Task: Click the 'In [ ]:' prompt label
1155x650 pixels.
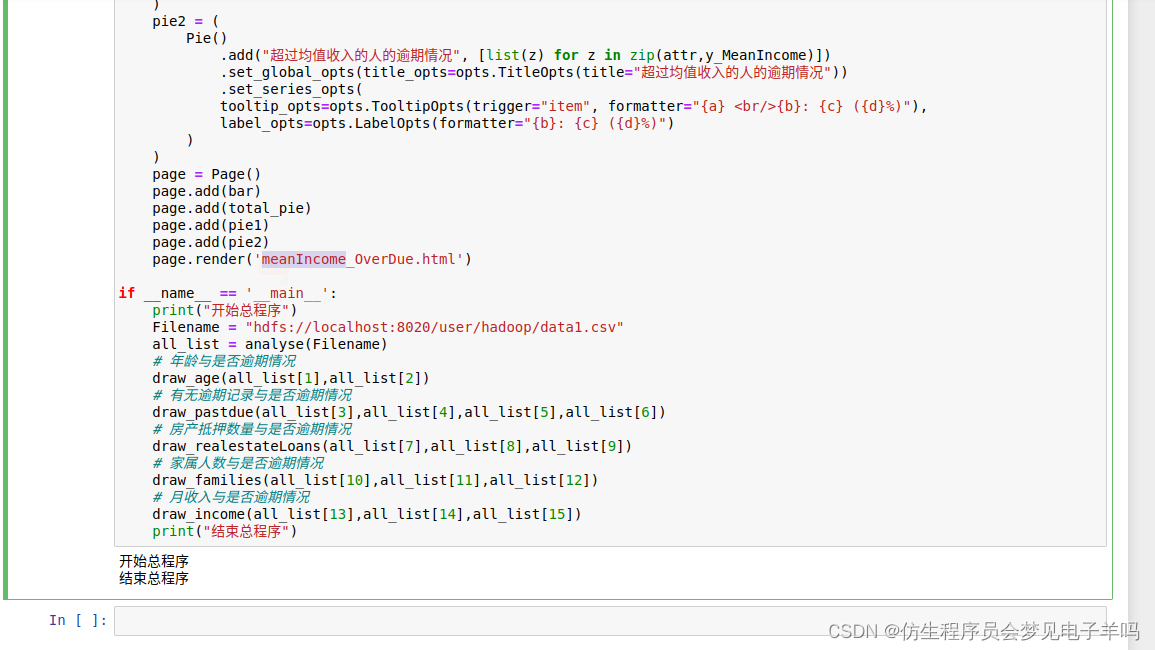Action: [78, 621]
